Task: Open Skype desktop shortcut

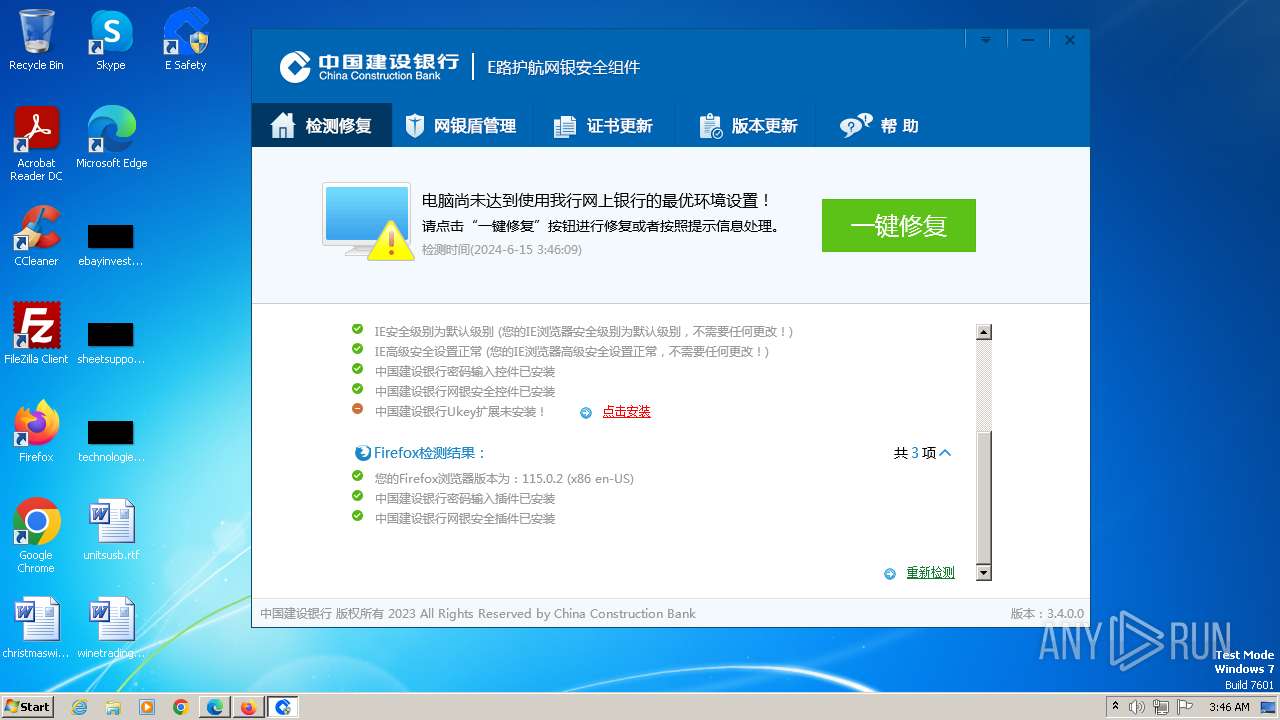Action: 111,40
